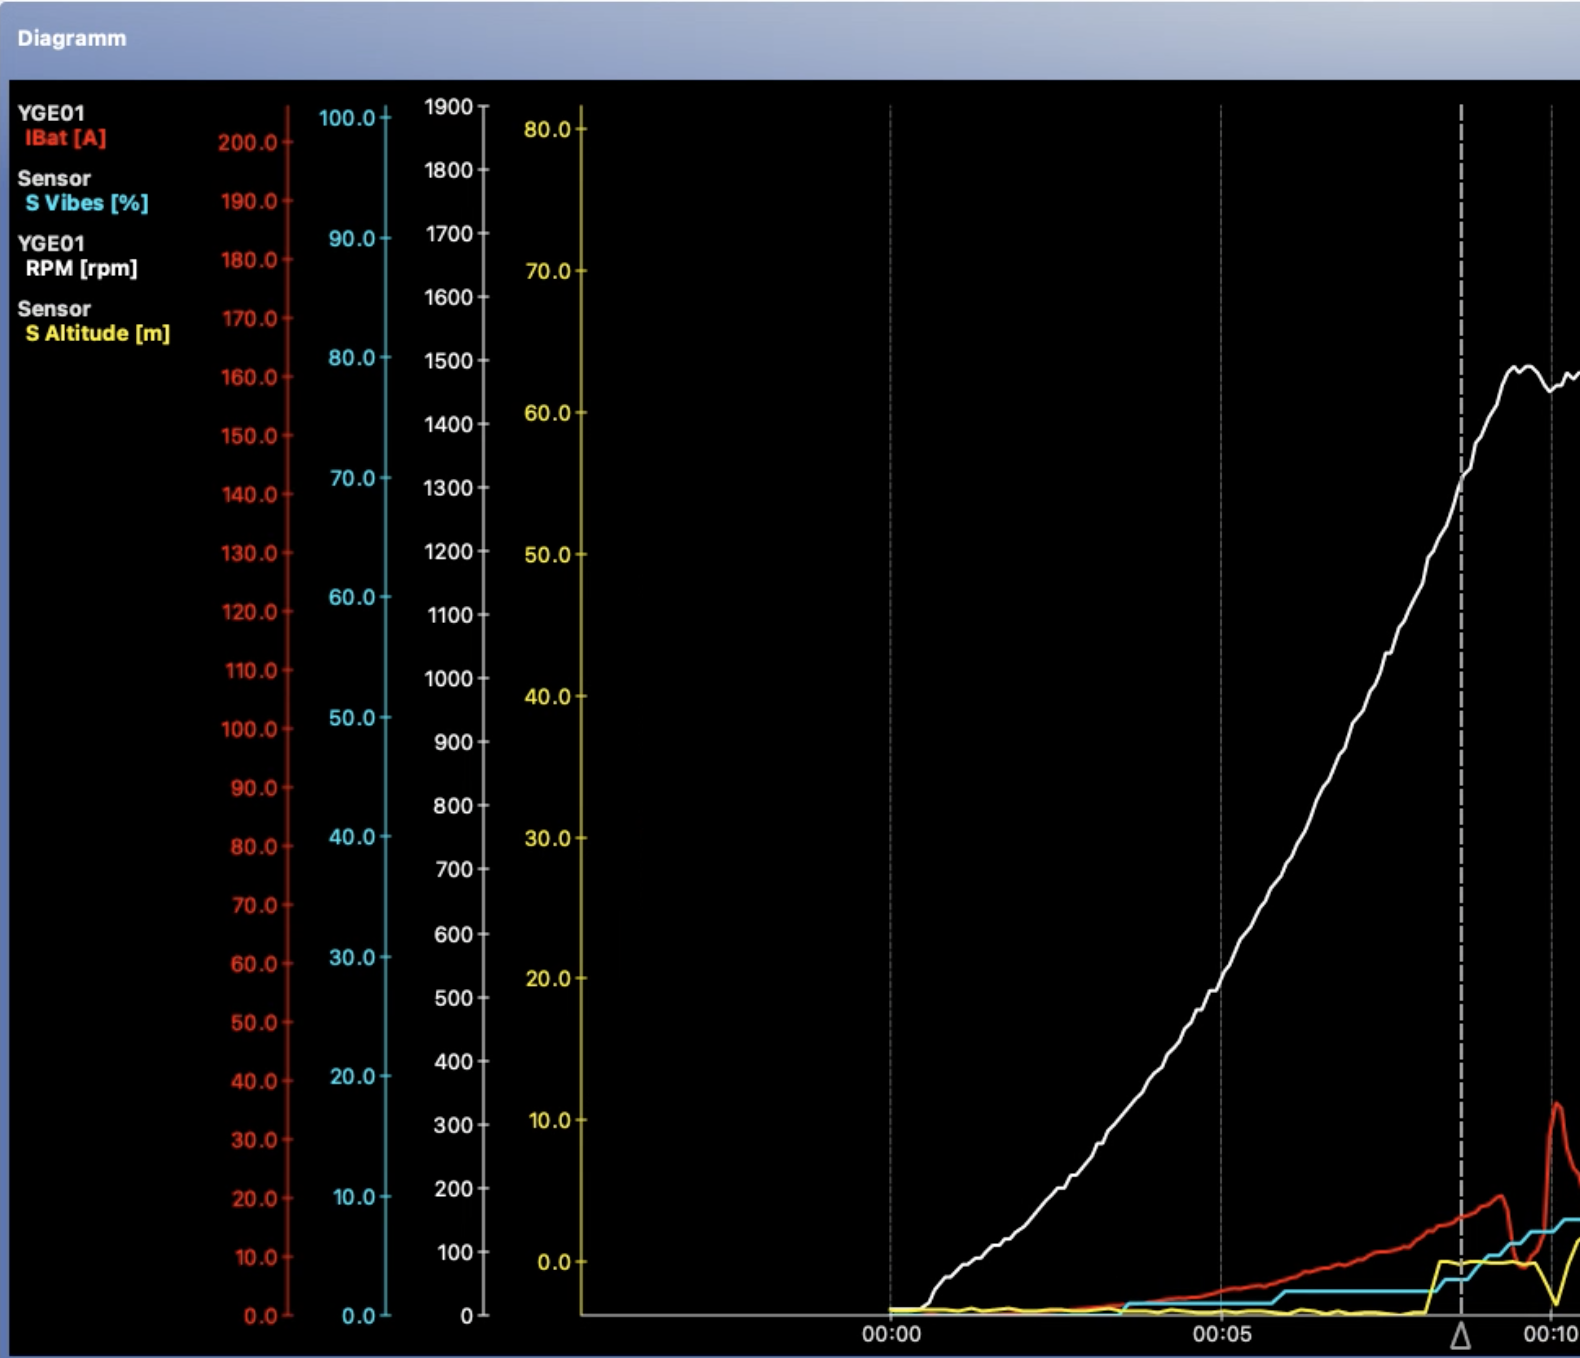Click the red current spike peak near 00:10
This screenshot has height=1358, width=1580.
pyautogui.click(x=1557, y=1105)
